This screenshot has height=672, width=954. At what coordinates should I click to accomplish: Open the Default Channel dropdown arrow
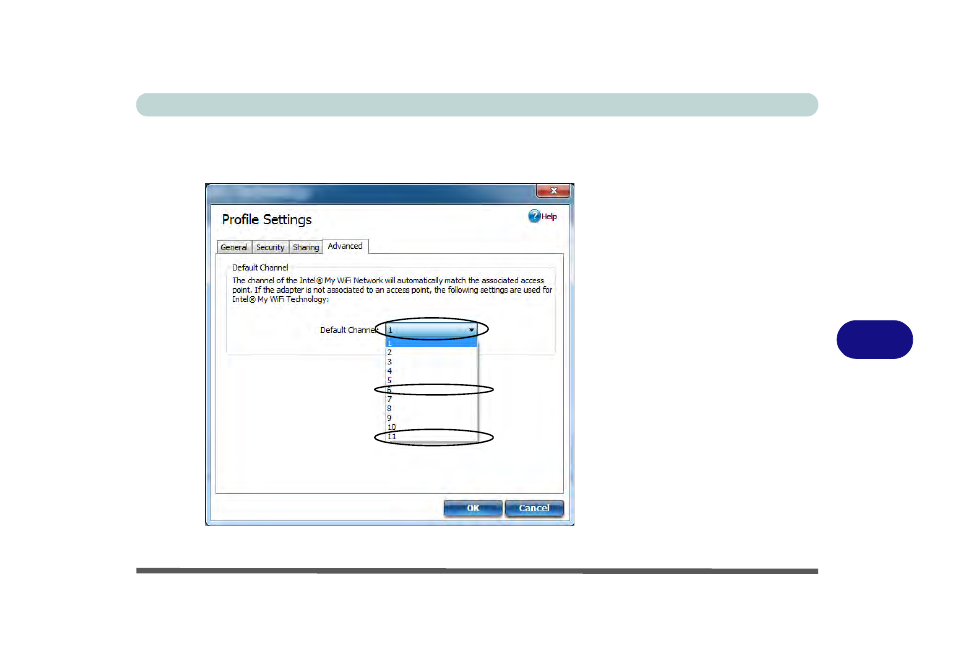(x=471, y=329)
